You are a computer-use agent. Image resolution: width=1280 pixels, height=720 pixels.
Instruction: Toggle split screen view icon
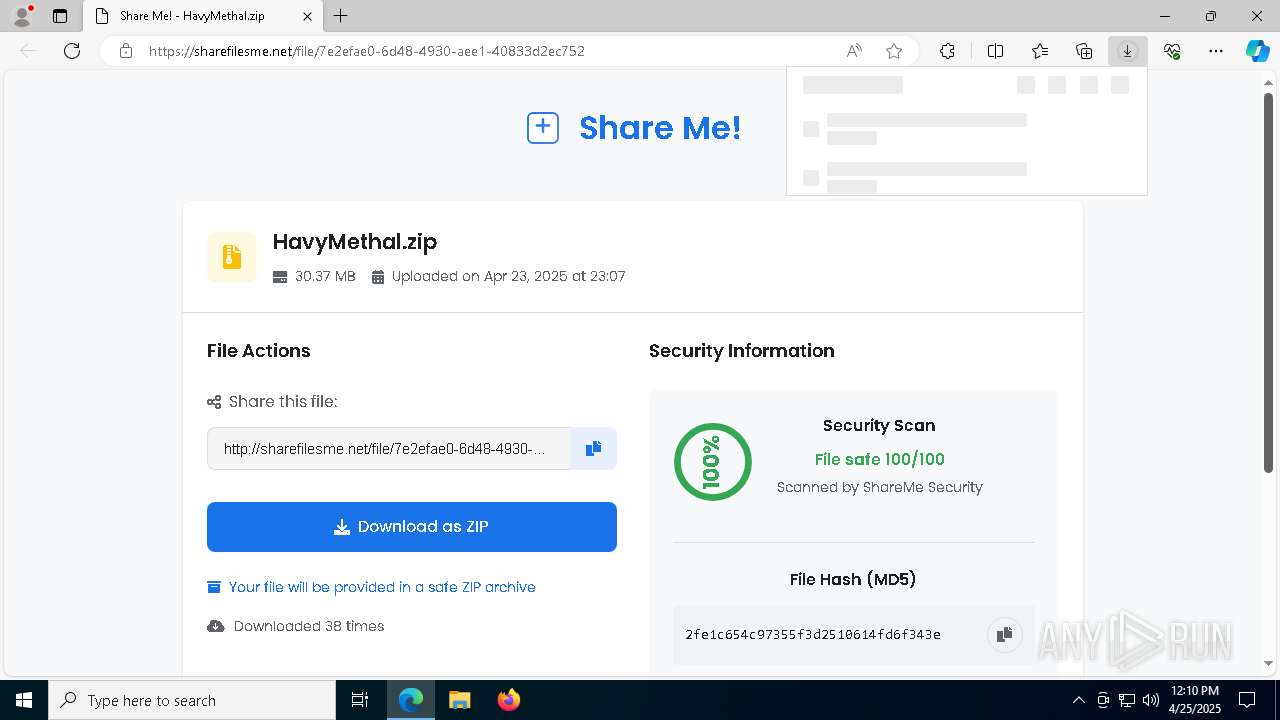pyautogui.click(x=995, y=51)
